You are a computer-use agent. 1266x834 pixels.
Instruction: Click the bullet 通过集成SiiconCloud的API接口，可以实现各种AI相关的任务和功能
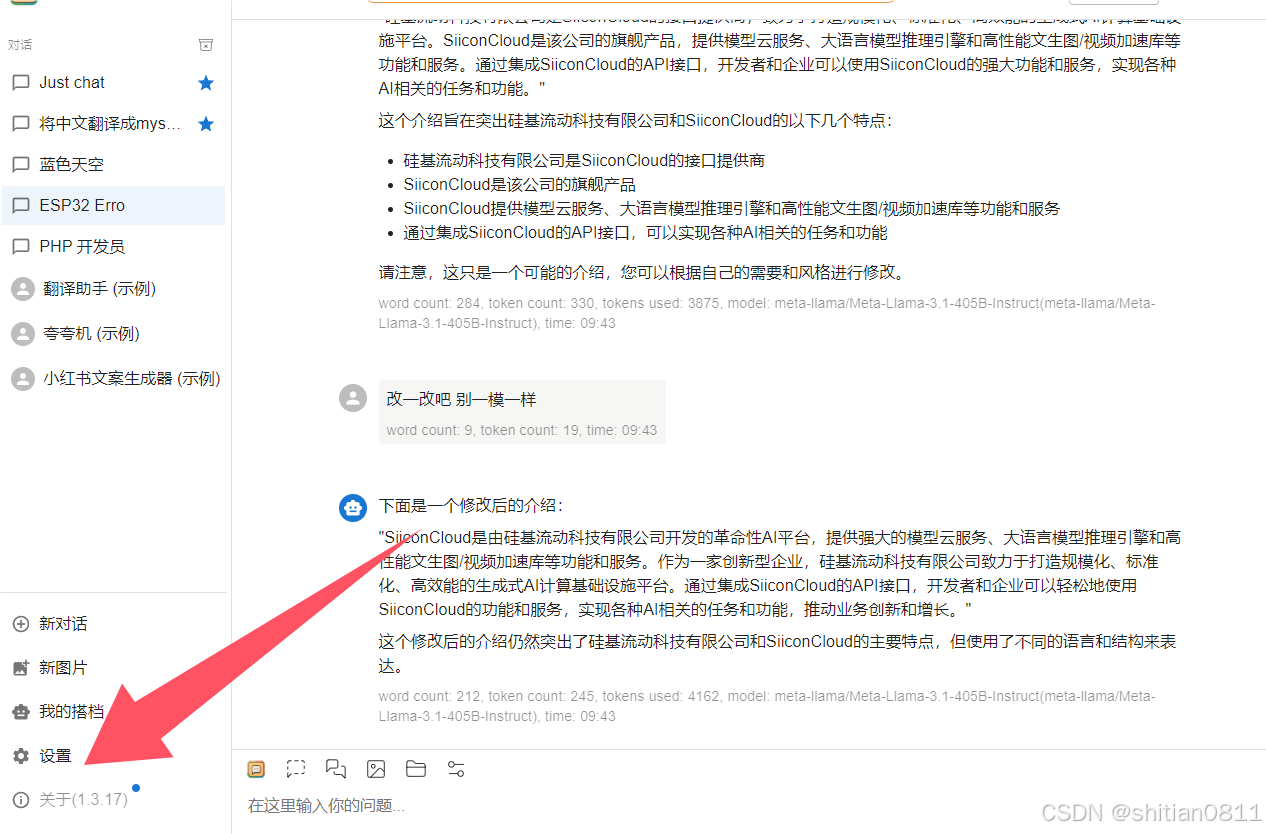tap(645, 232)
